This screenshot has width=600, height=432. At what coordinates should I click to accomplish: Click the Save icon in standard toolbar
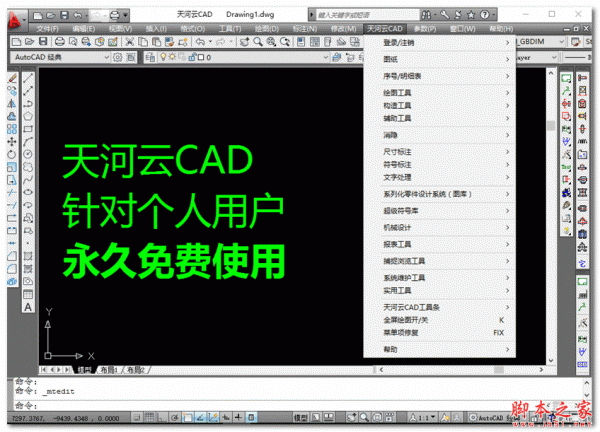pyautogui.click(x=43, y=41)
